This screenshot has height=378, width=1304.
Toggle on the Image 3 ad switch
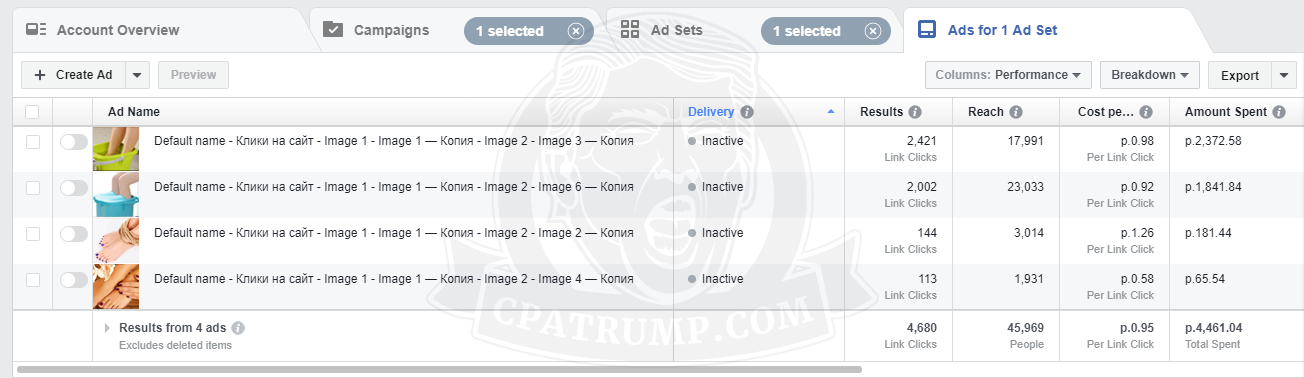click(x=74, y=142)
